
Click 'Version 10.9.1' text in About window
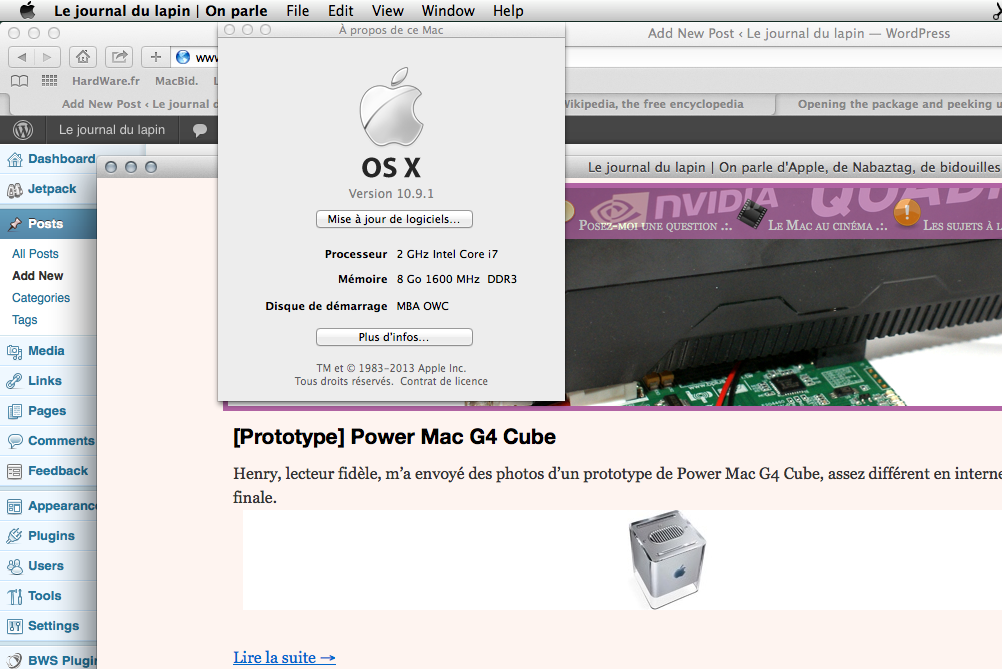tap(391, 194)
